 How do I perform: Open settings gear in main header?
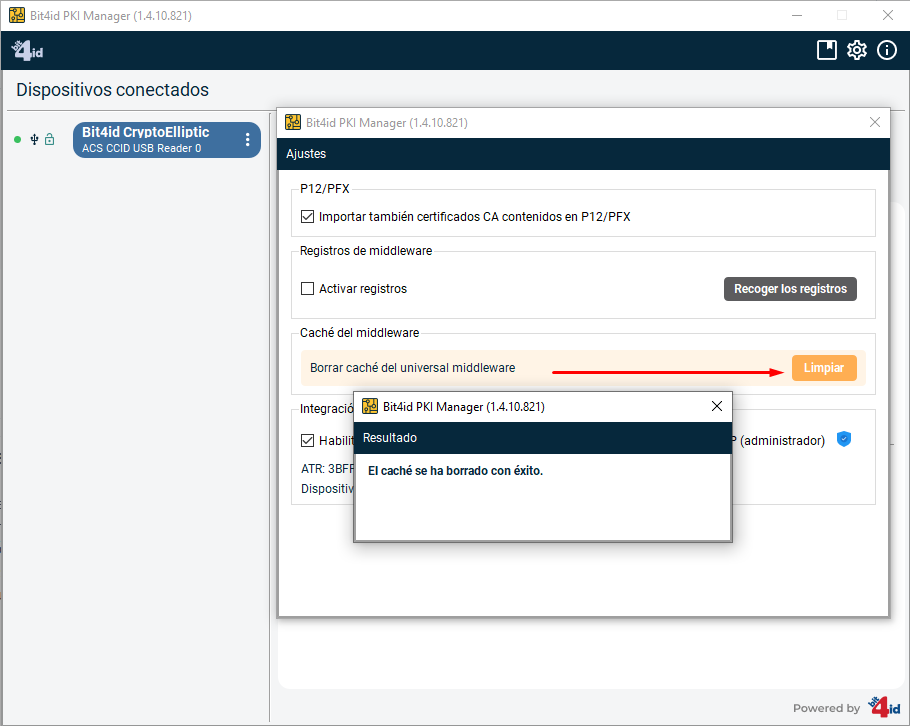857,50
